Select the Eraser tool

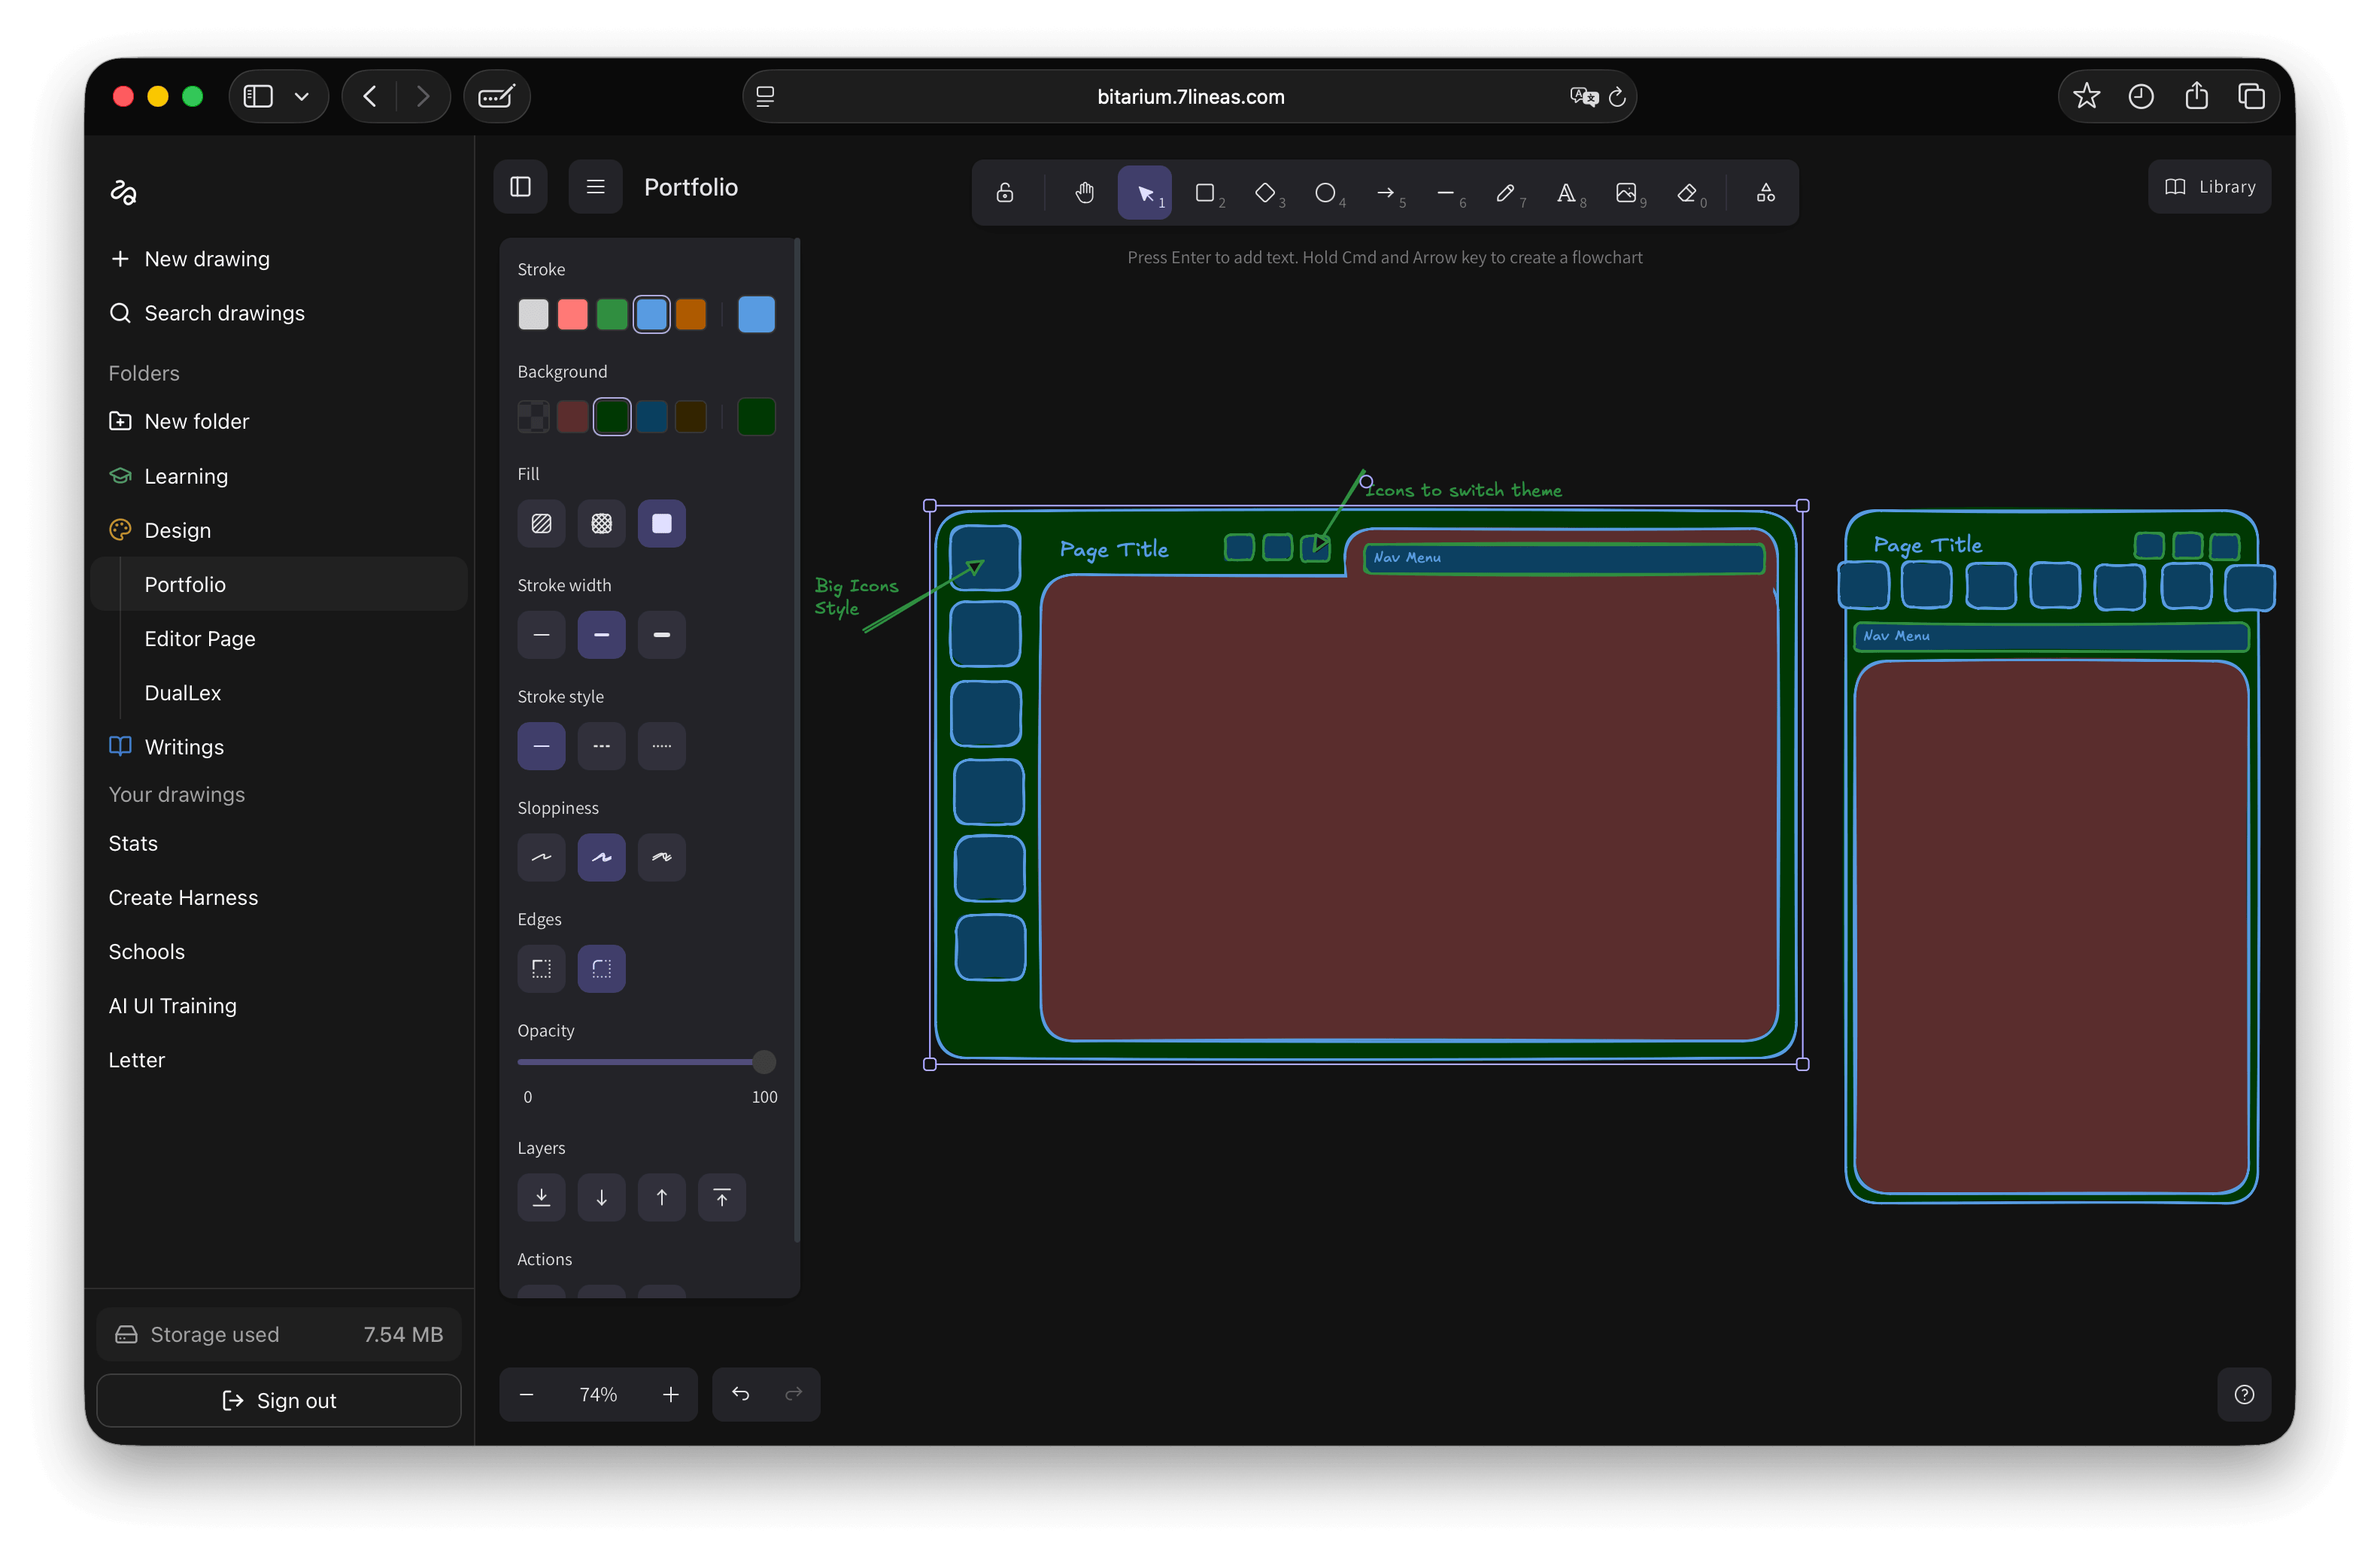click(1688, 192)
